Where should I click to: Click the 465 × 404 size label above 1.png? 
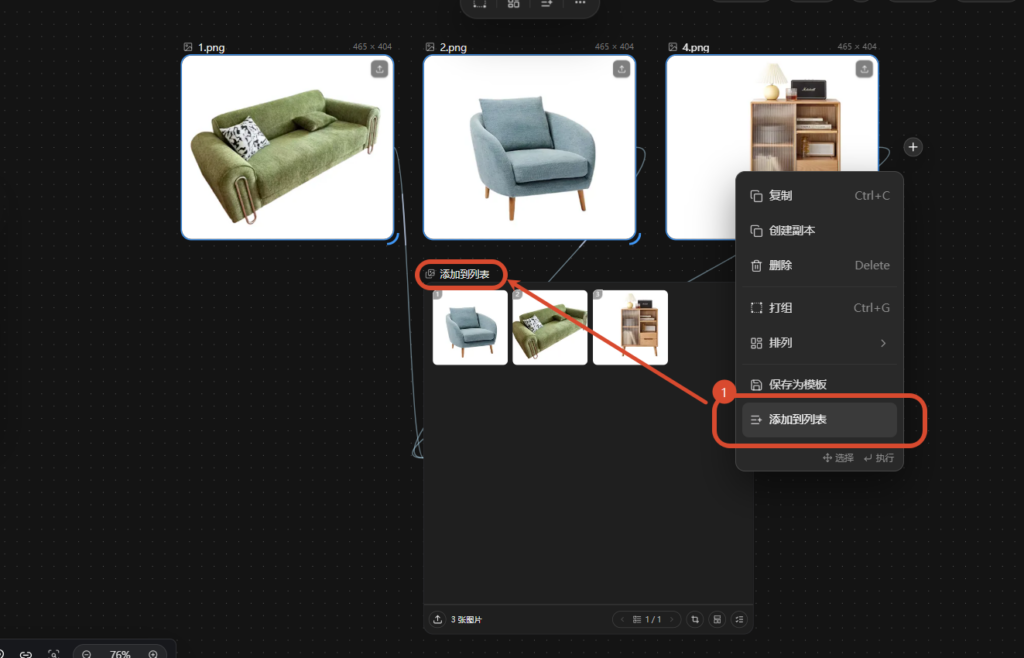pyautogui.click(x=372, y=47)
